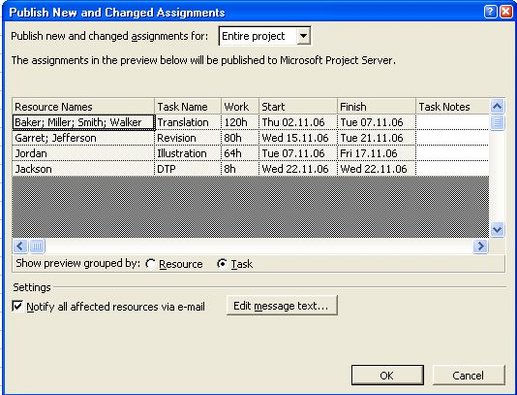Click the Task Notes cell for Translation
Screen dimensions: 517x395
(x=453, y=122)
